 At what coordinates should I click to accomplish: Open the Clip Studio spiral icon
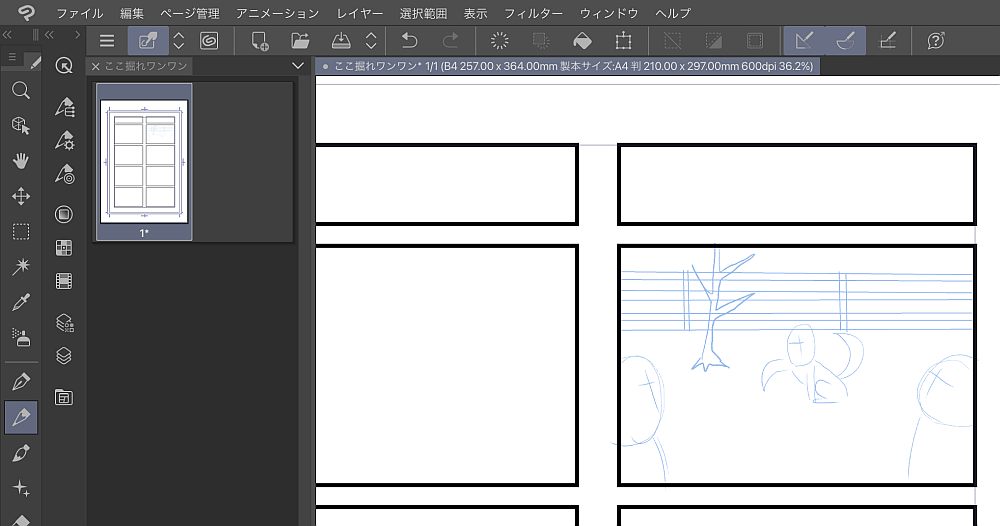[209, 41]
